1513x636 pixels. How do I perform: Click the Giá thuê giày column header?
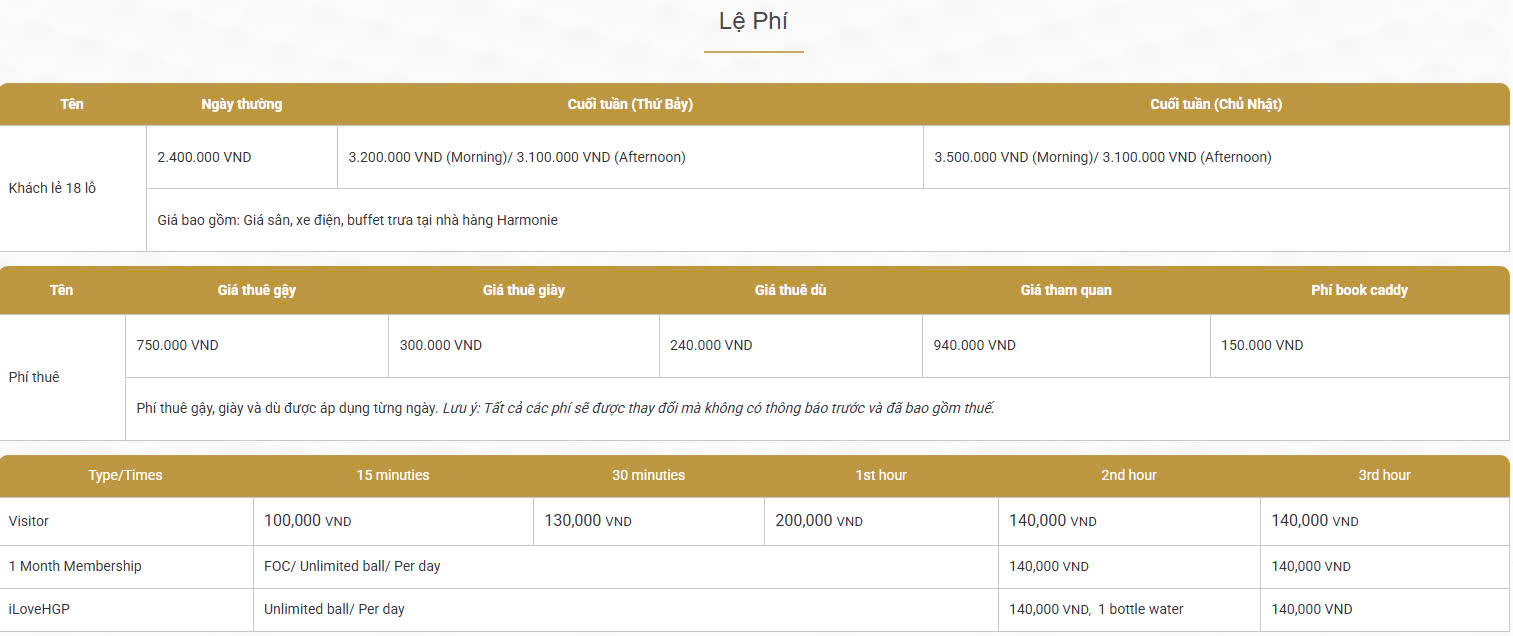coord(523,290)
